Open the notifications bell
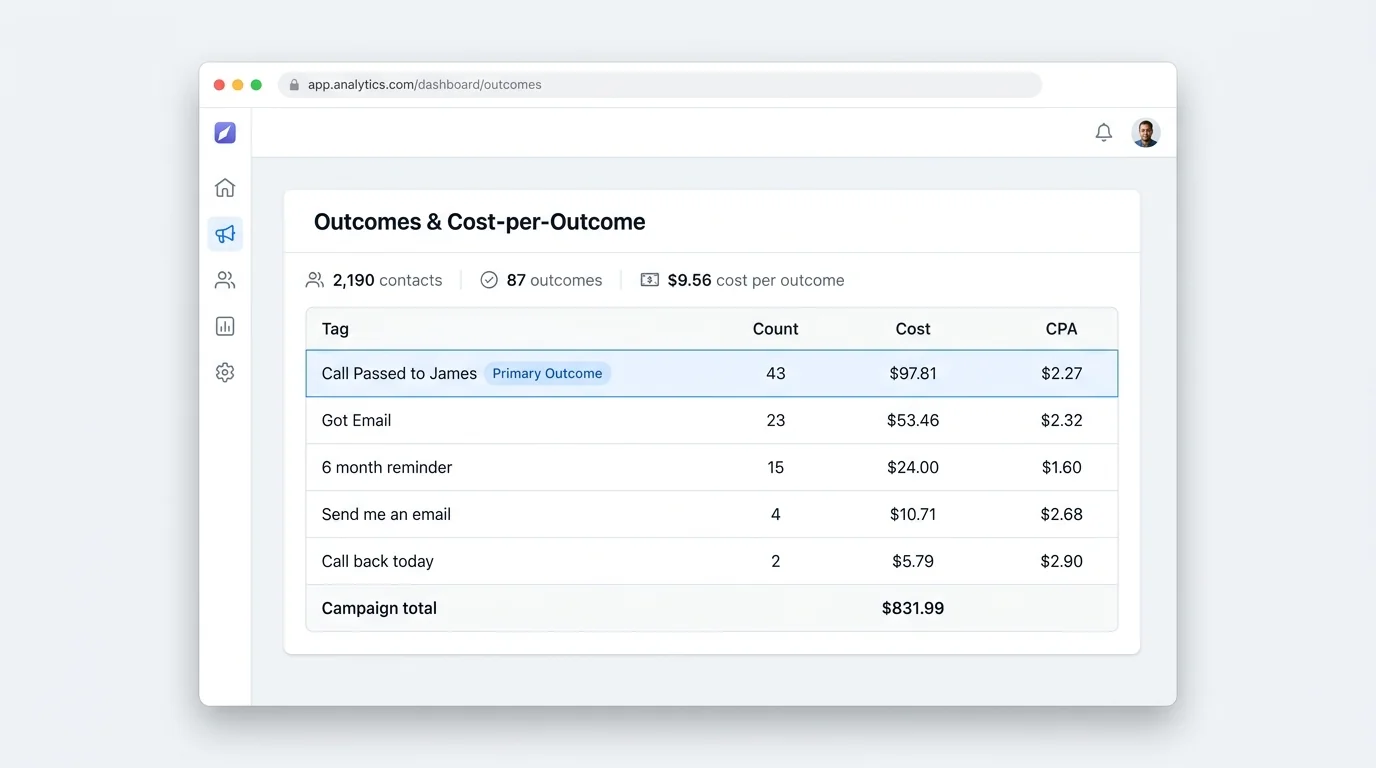1376x768 pixels. tap(1104, 132)
